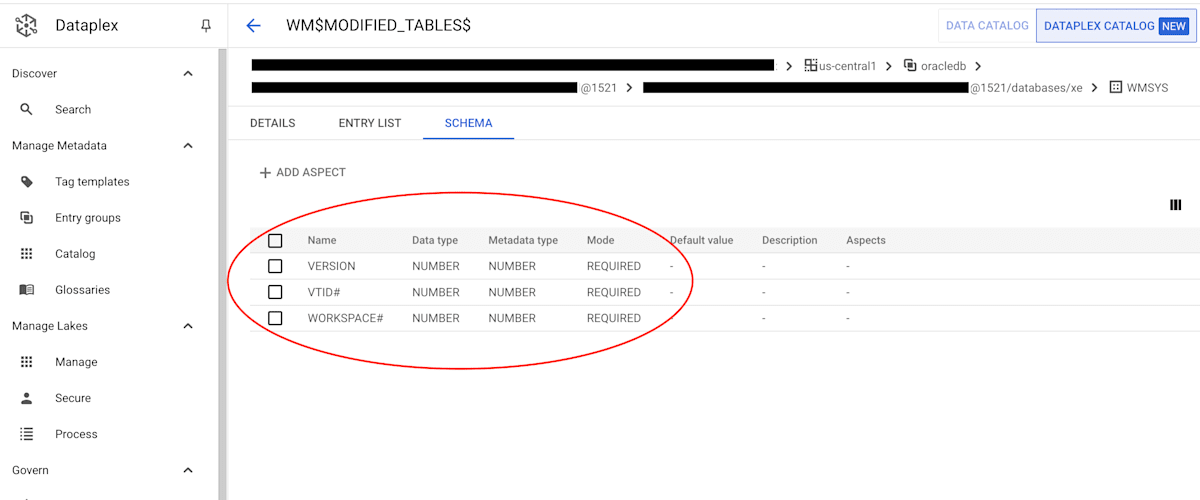Collapse the Govern section
Screen dimensions: 1200x500
tap(188, 470)
